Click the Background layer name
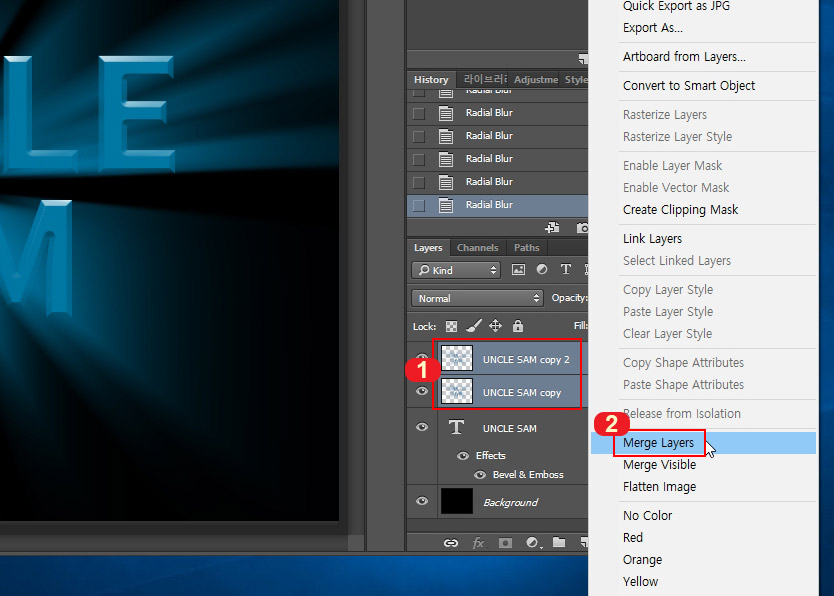 [510, 502]
